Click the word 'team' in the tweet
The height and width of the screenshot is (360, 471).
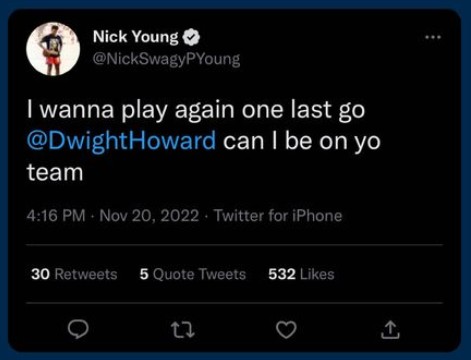(55, 173)
